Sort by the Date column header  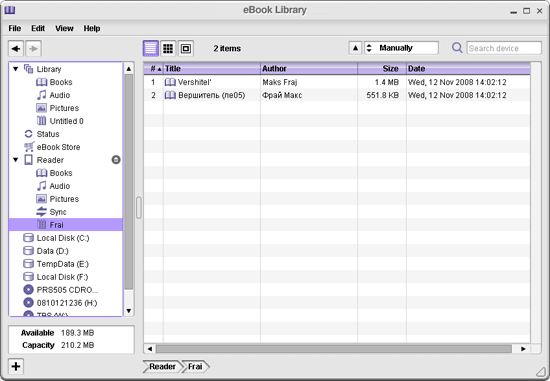tap(468, 69)
